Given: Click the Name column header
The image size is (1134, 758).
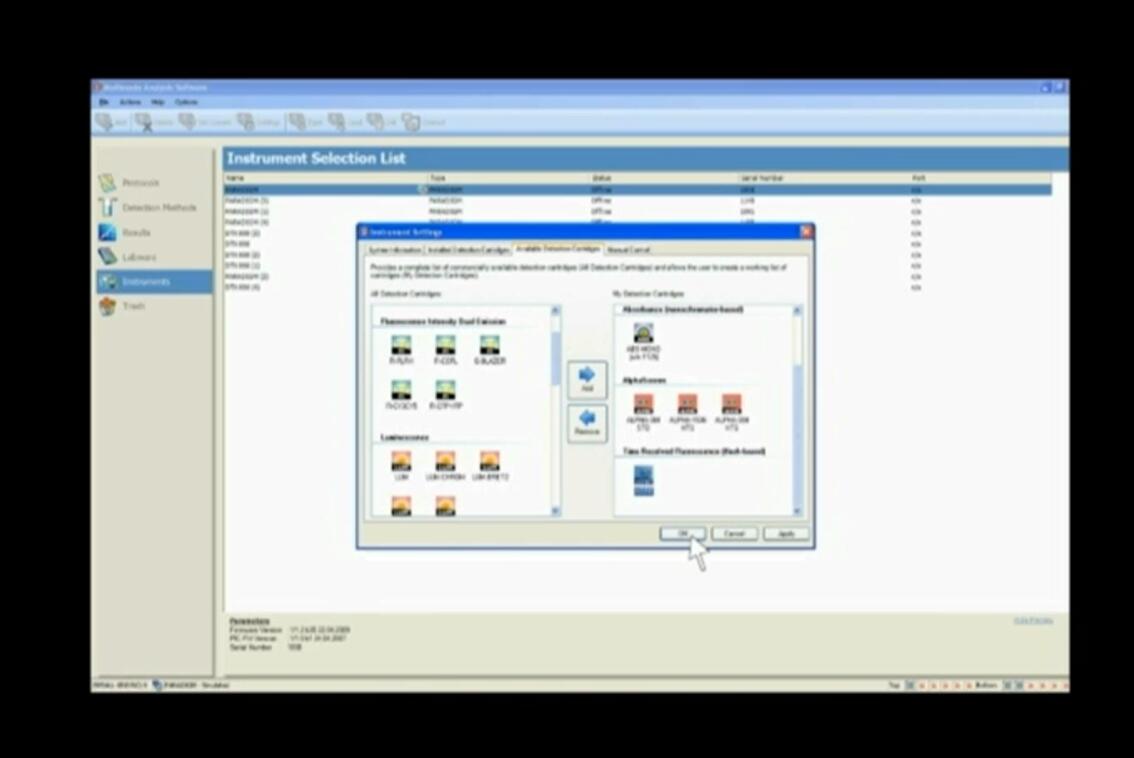Looking at the screenshot, I should 325,178.
